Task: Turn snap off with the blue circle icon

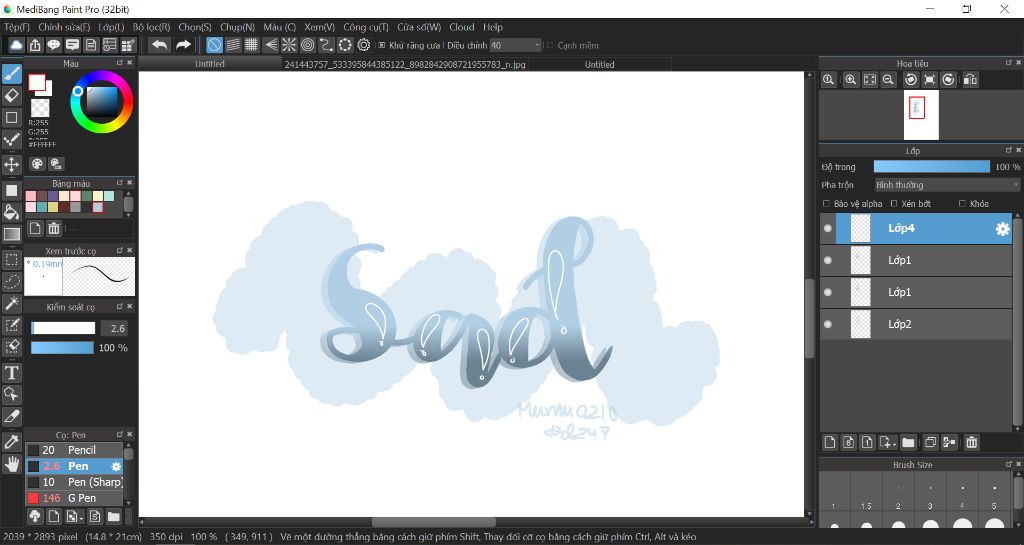Action: click(214, 45)
